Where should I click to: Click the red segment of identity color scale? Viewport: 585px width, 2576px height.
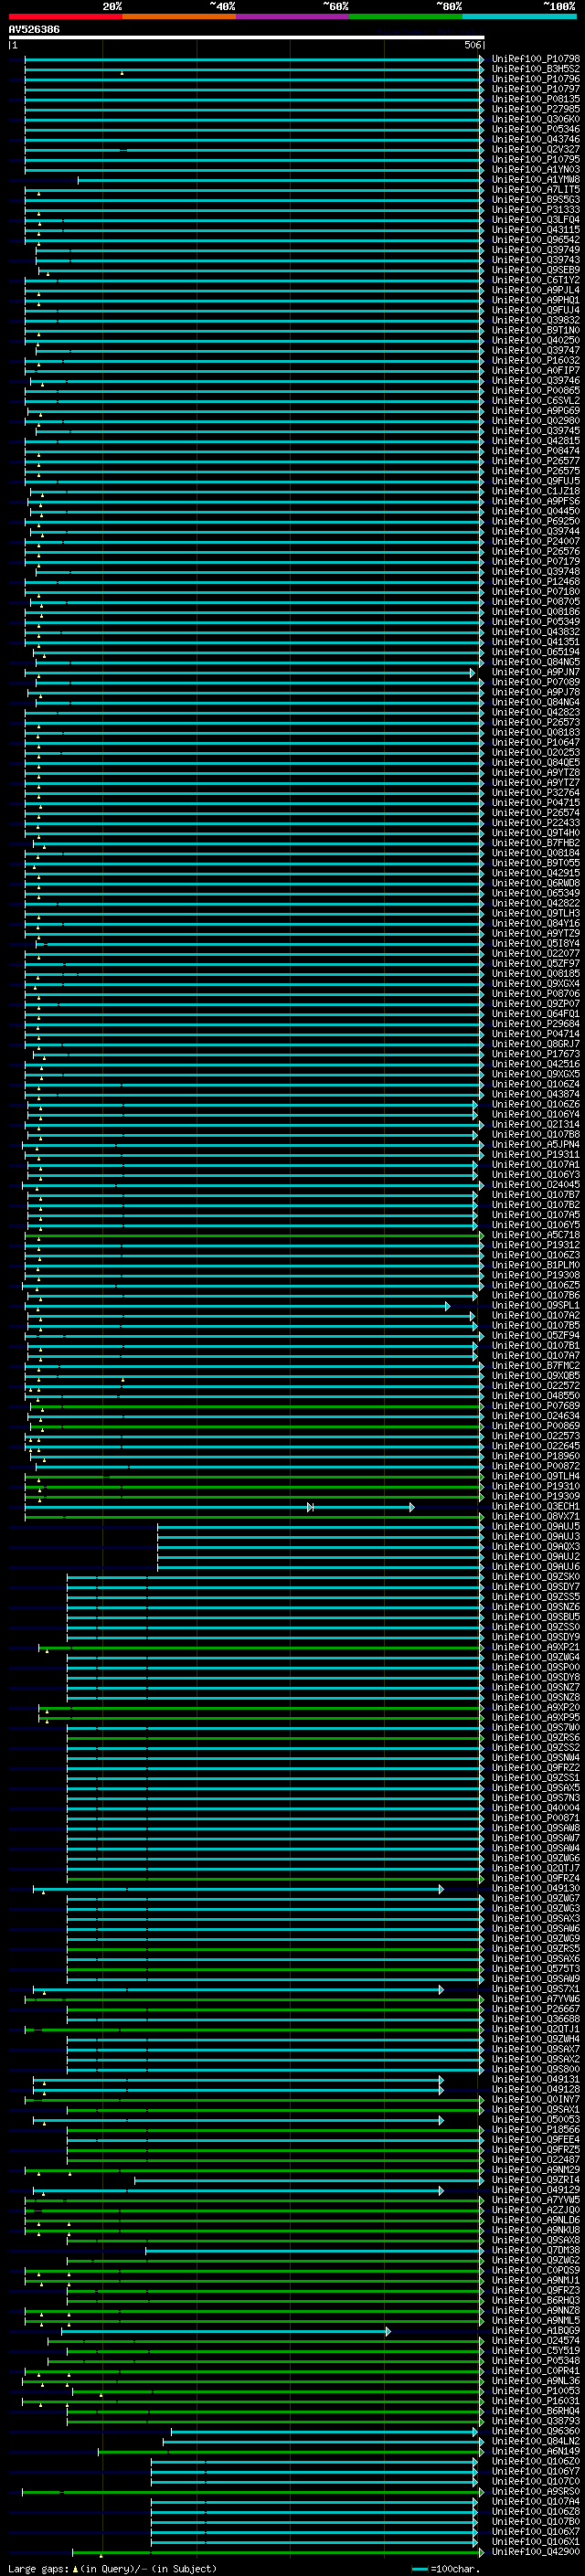(65, 16)
